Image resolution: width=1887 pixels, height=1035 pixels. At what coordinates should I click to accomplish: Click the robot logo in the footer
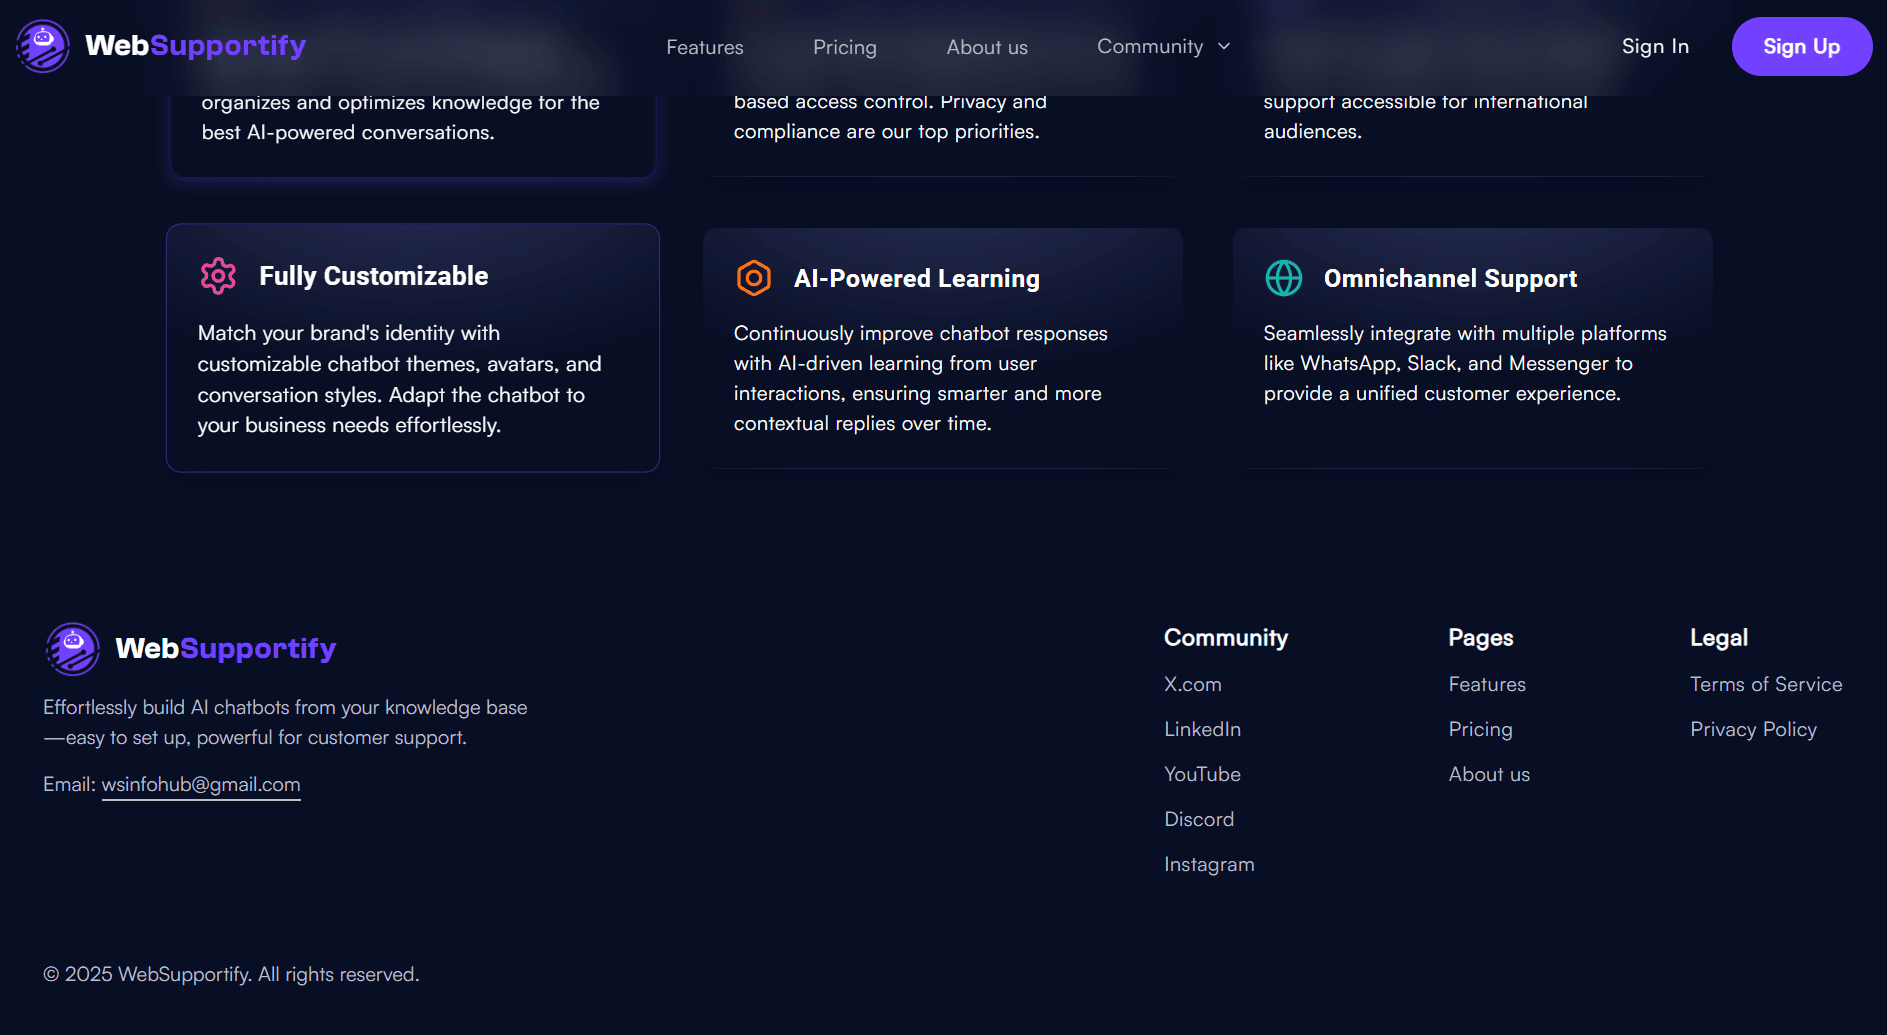(x=72, y=648)
